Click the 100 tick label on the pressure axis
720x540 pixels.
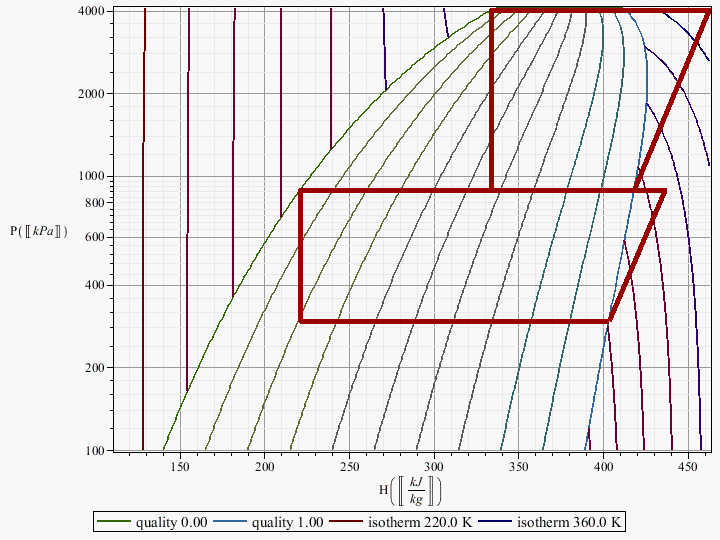tap(96, 450)
